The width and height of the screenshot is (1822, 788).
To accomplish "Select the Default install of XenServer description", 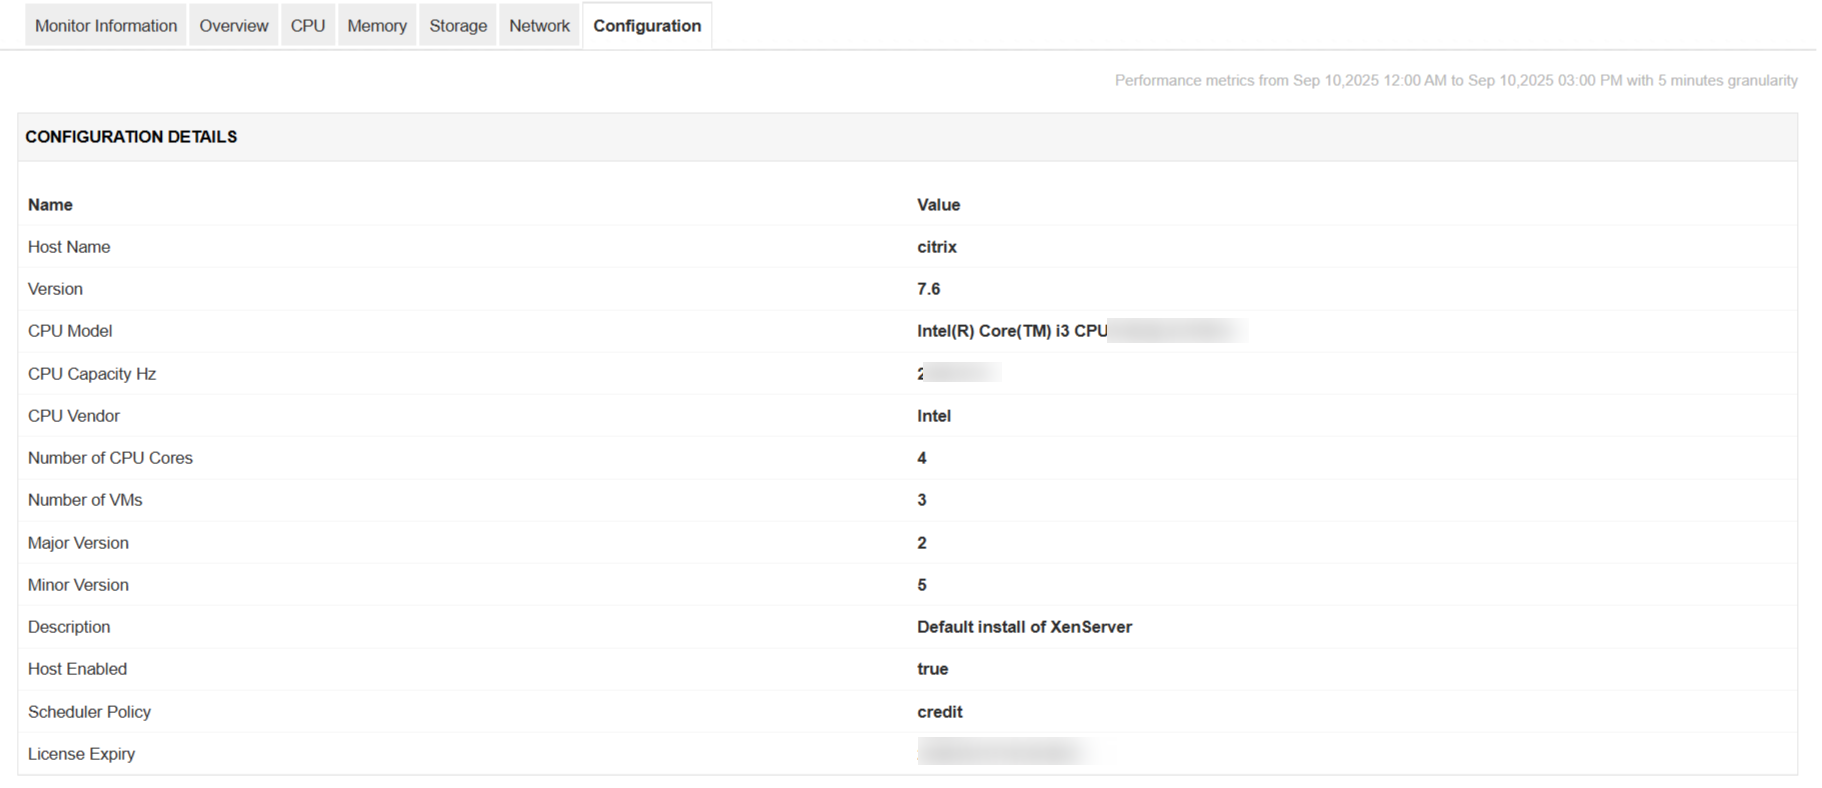I will click(x=1024, y=627).
